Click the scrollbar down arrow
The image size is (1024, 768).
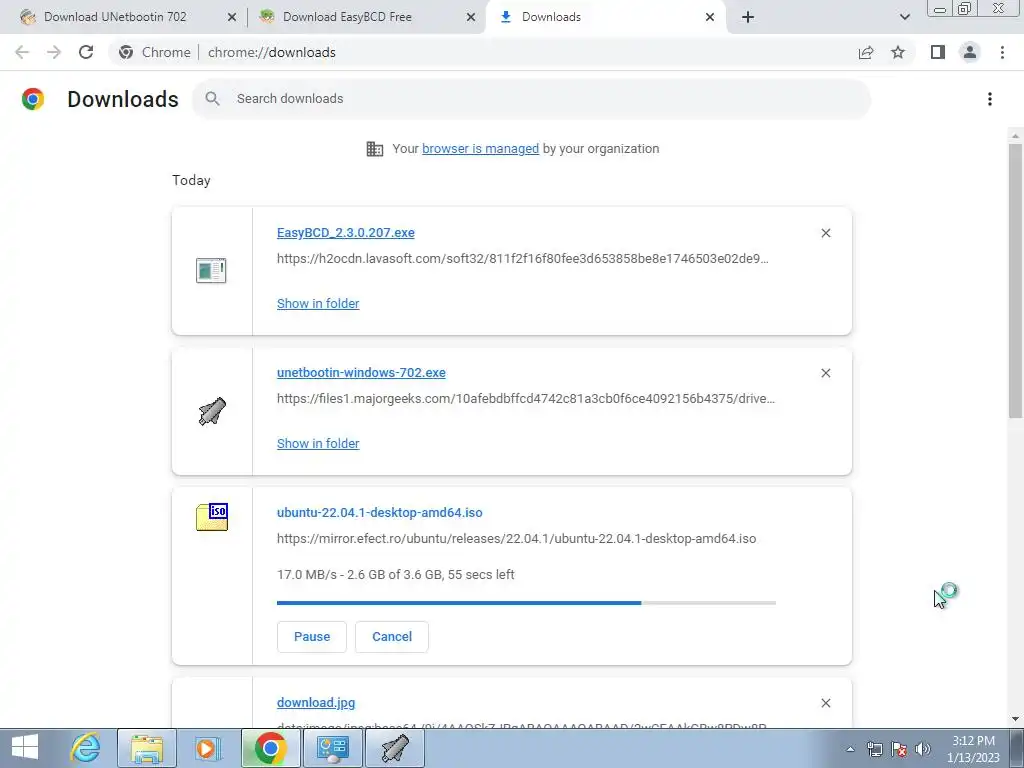[x=1015, y=719]
